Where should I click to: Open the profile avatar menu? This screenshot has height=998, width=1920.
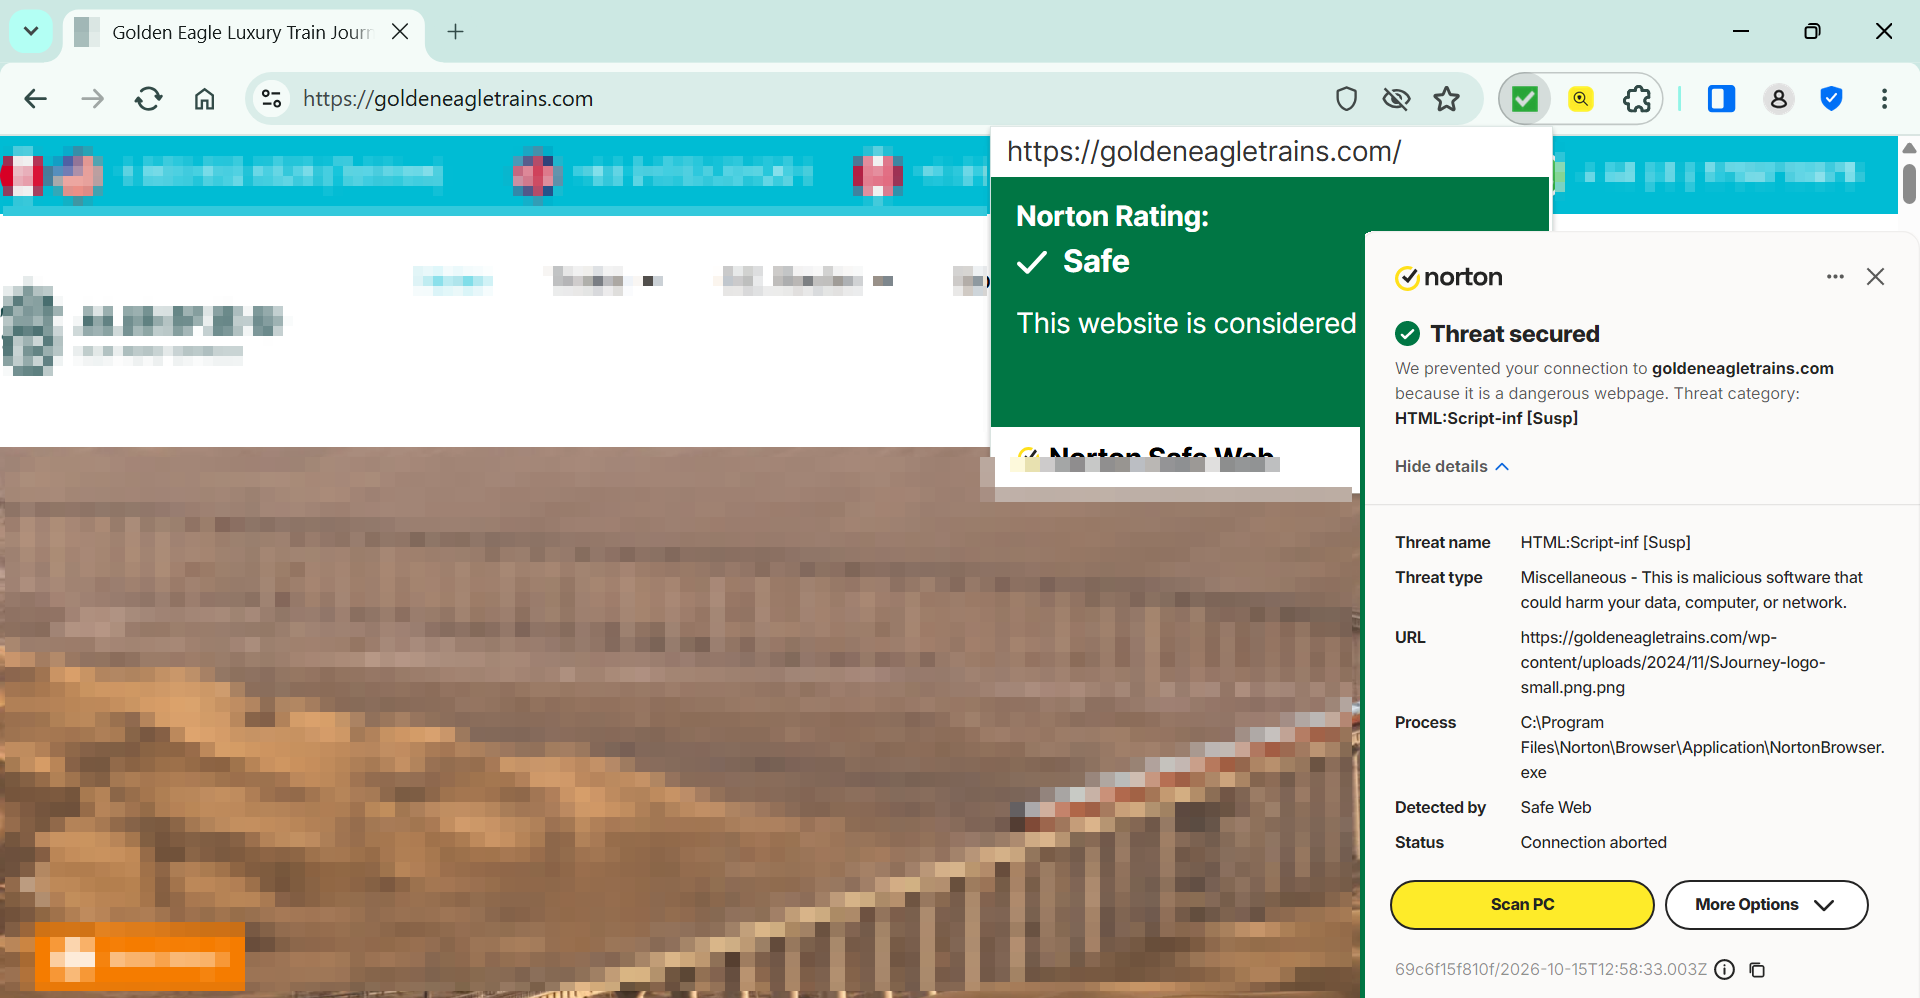click(x=1778, y=99)
